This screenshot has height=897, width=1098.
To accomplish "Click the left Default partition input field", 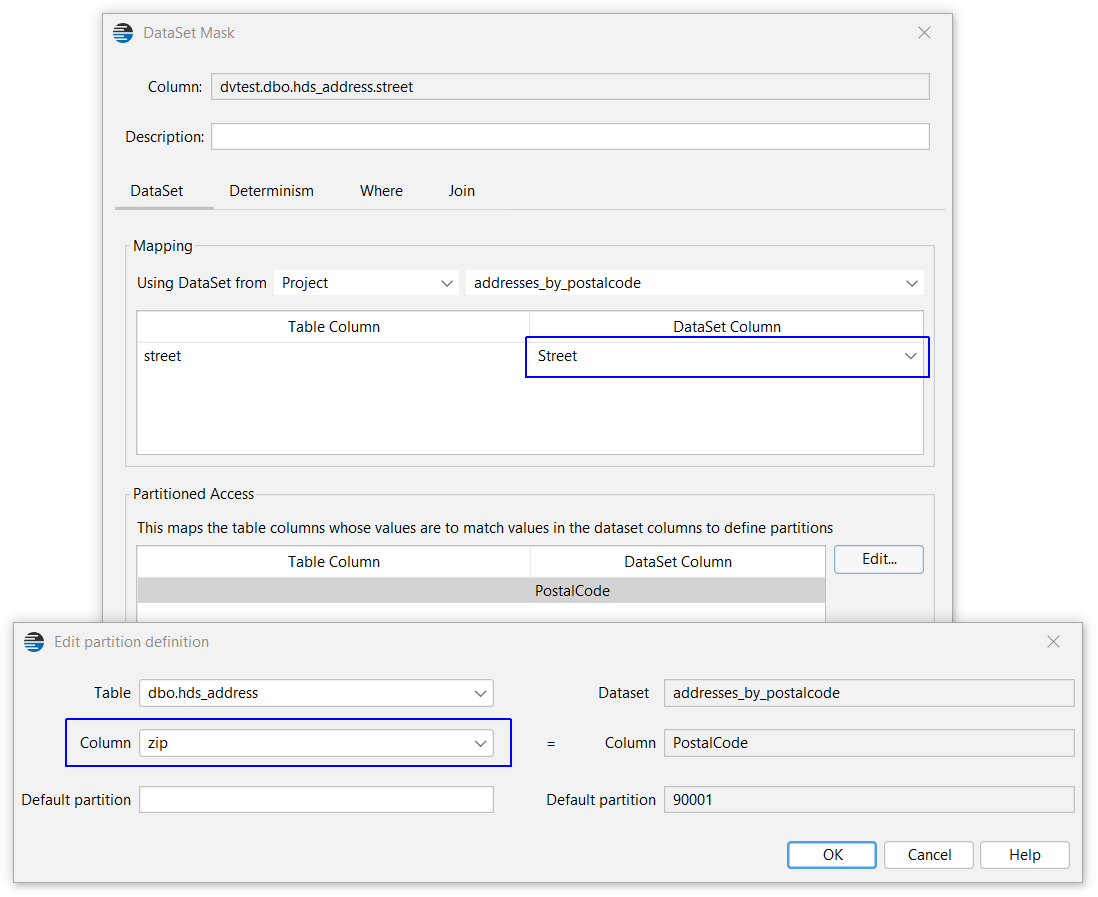I will click(x=317, y=800).
